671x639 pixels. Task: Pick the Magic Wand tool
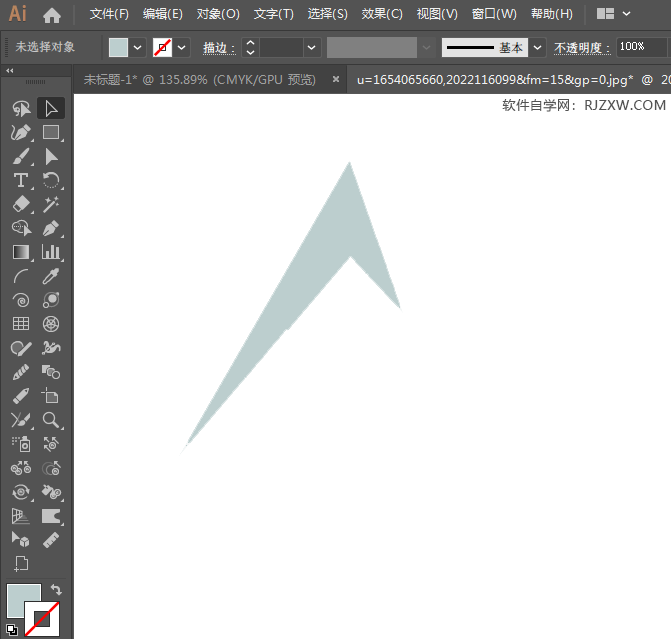pos(51,204)
